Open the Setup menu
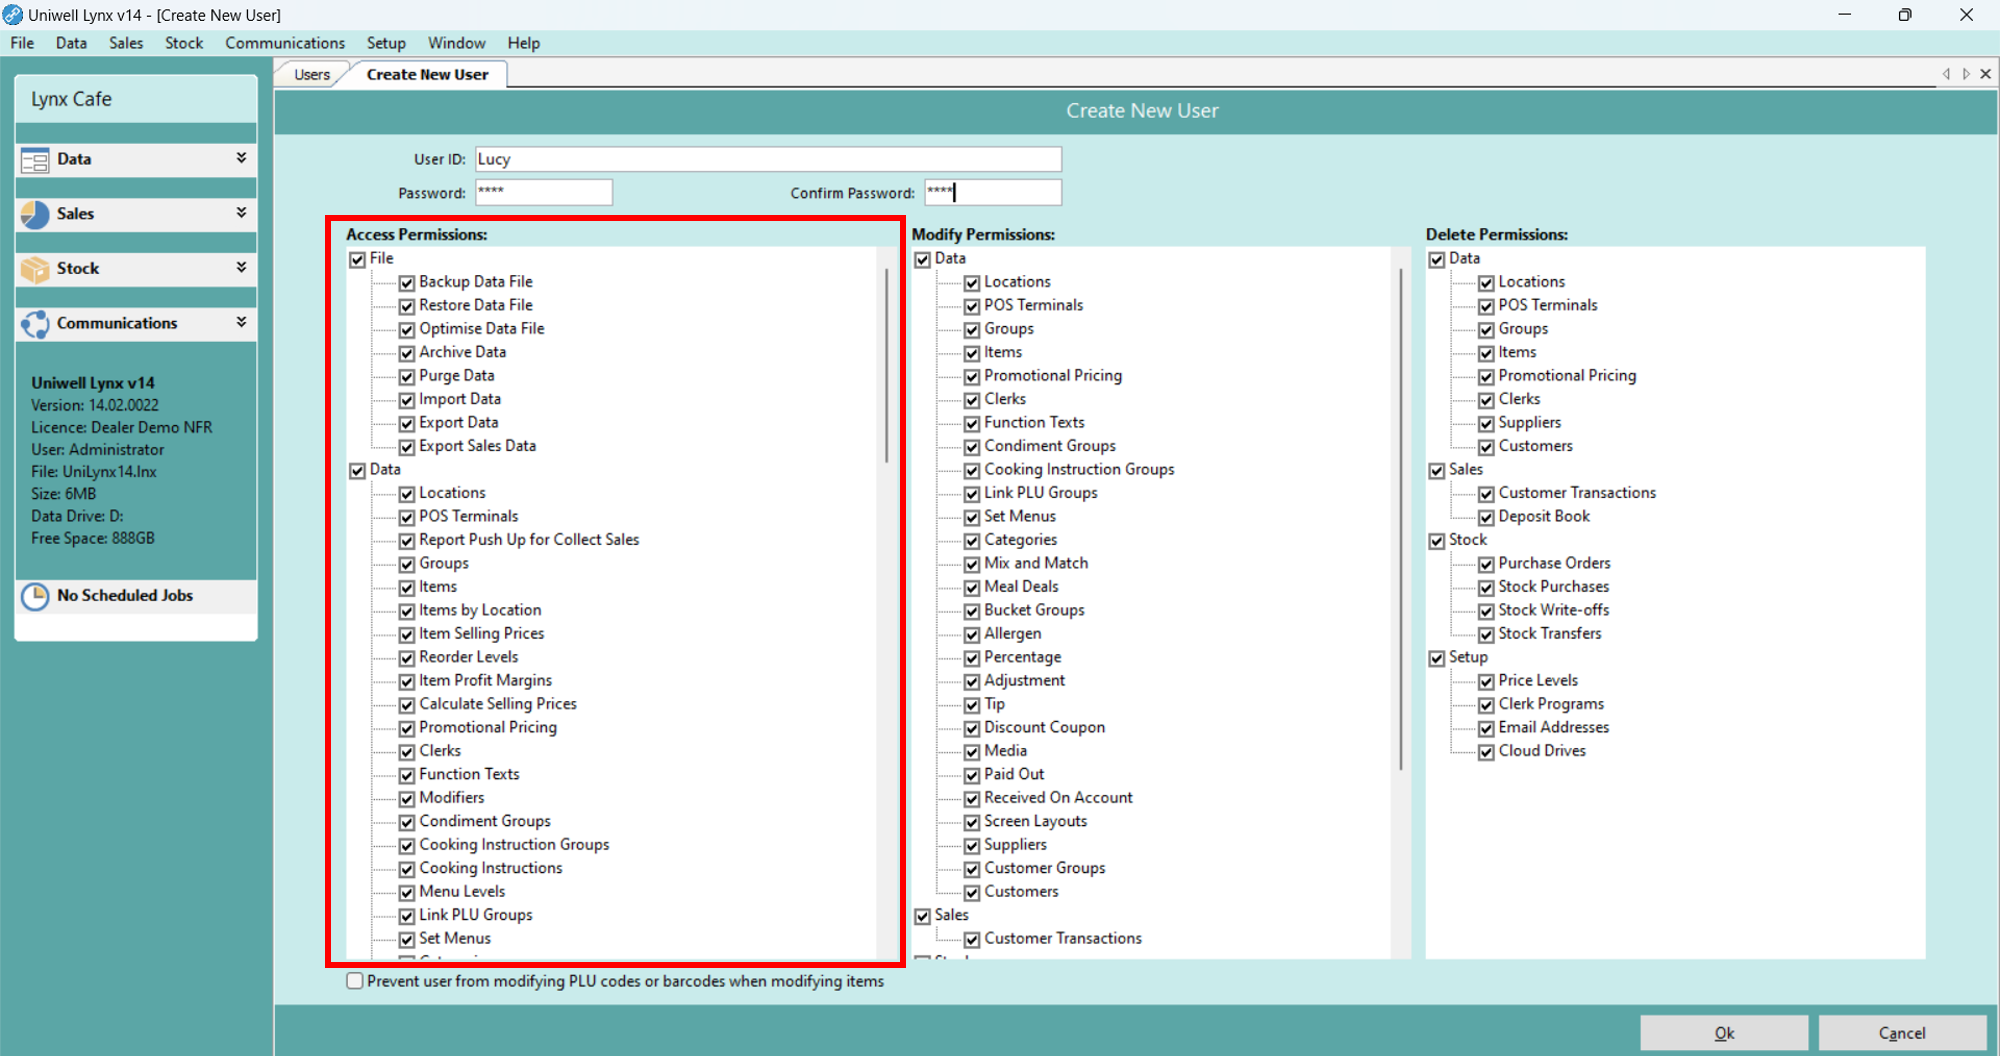 [x=386, y=43]
